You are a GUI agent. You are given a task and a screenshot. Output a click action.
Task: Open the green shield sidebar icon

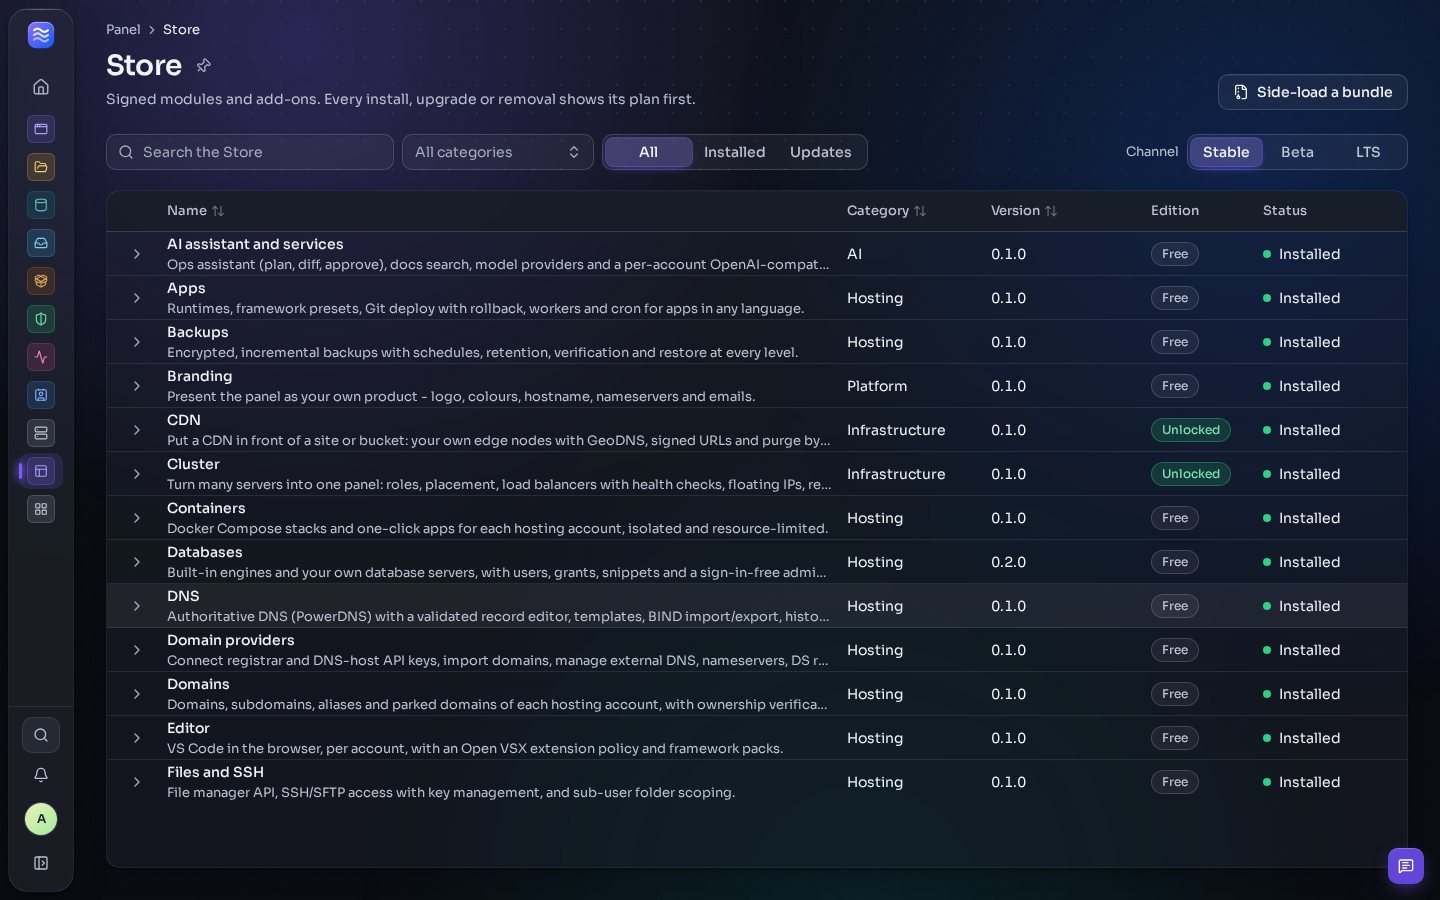(41, 319)
